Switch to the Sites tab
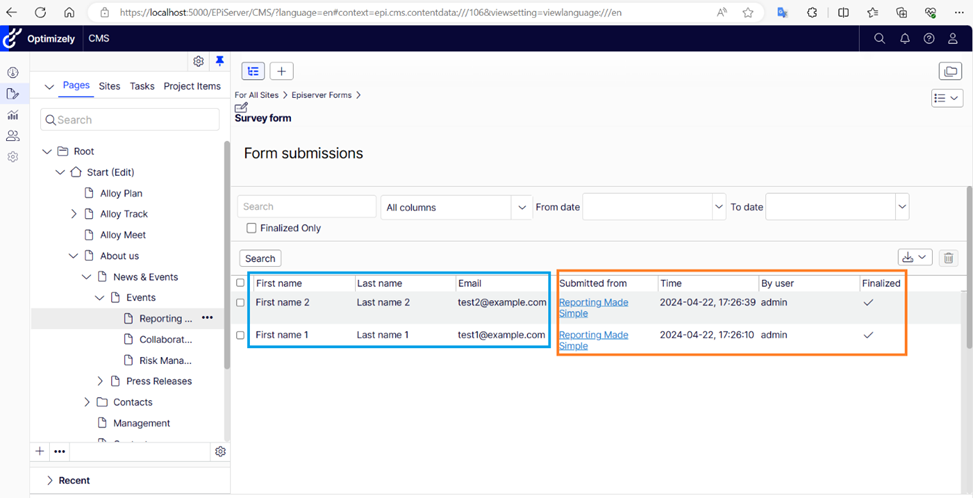973x498 pixels. pos(109,86)
